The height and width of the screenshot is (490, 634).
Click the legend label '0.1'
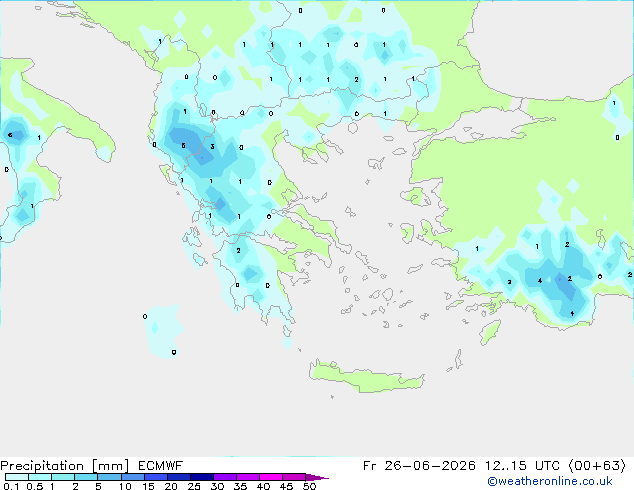point(11,486)
